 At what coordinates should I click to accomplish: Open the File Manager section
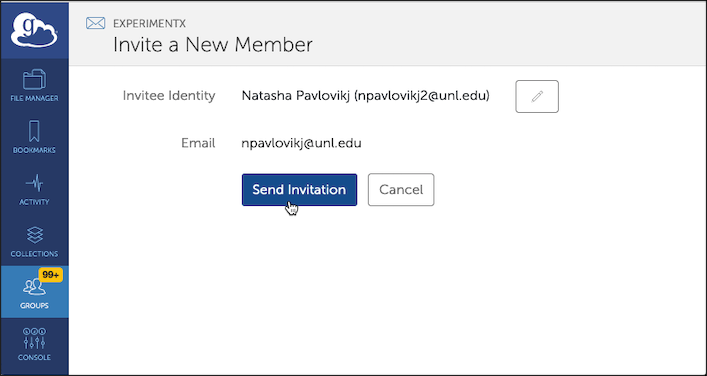pos(34,85)
